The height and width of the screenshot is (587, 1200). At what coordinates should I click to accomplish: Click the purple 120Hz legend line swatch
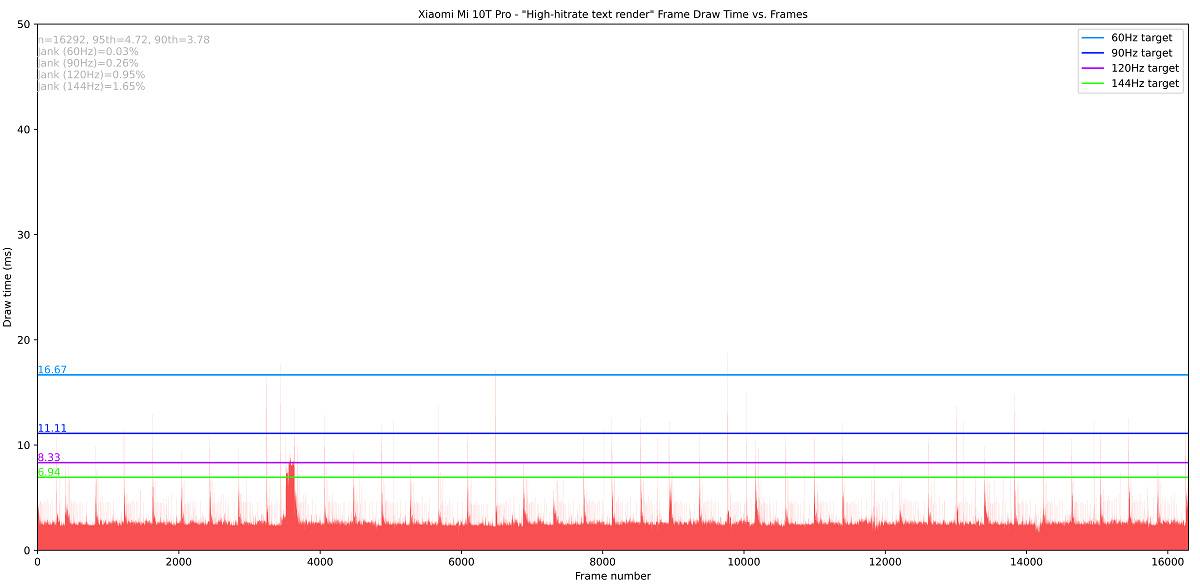1093,68
